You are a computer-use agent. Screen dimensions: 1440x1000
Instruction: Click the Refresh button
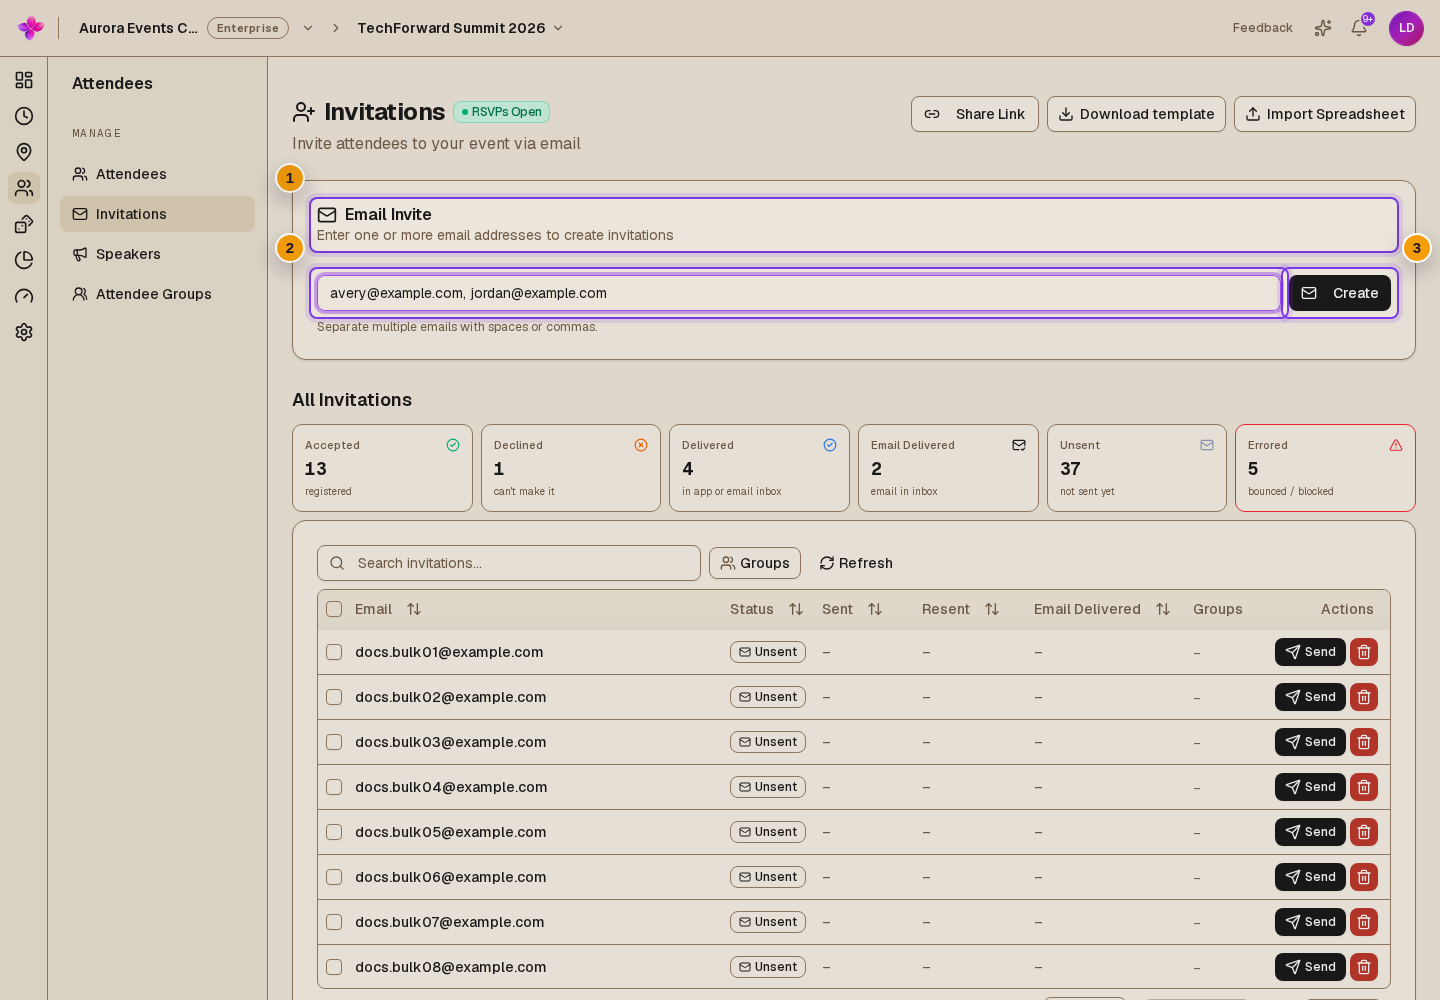click(x=856, y=563)
